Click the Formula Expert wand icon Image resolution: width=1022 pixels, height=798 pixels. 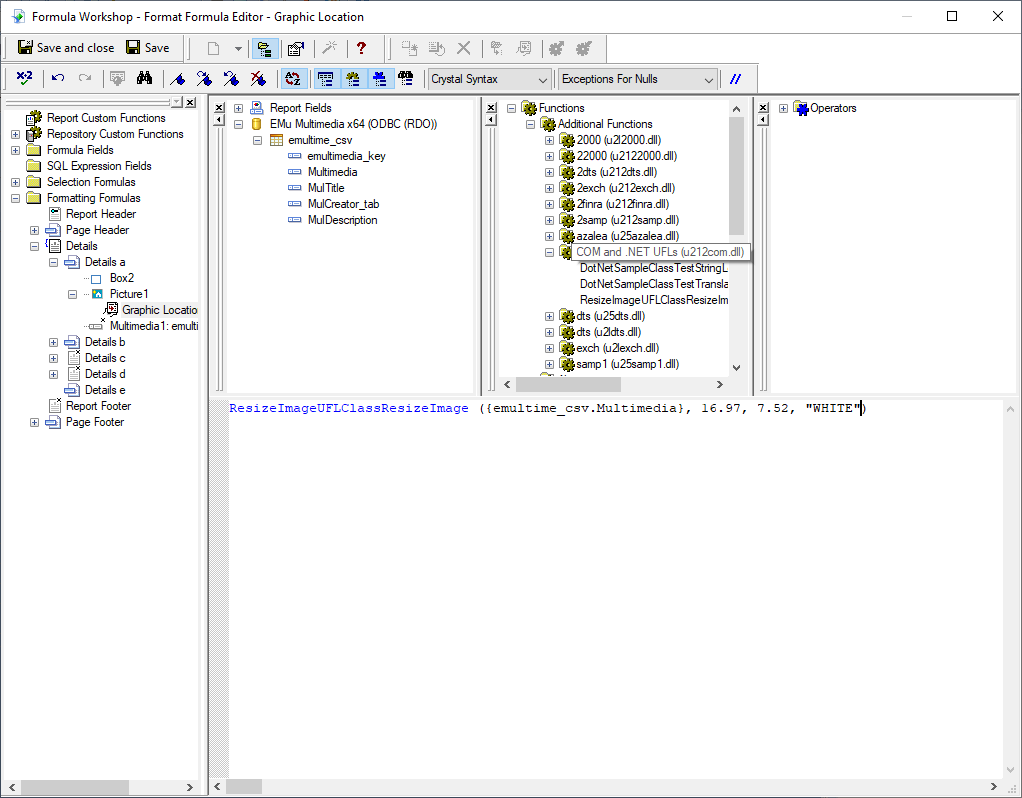[x=328, y=48]
